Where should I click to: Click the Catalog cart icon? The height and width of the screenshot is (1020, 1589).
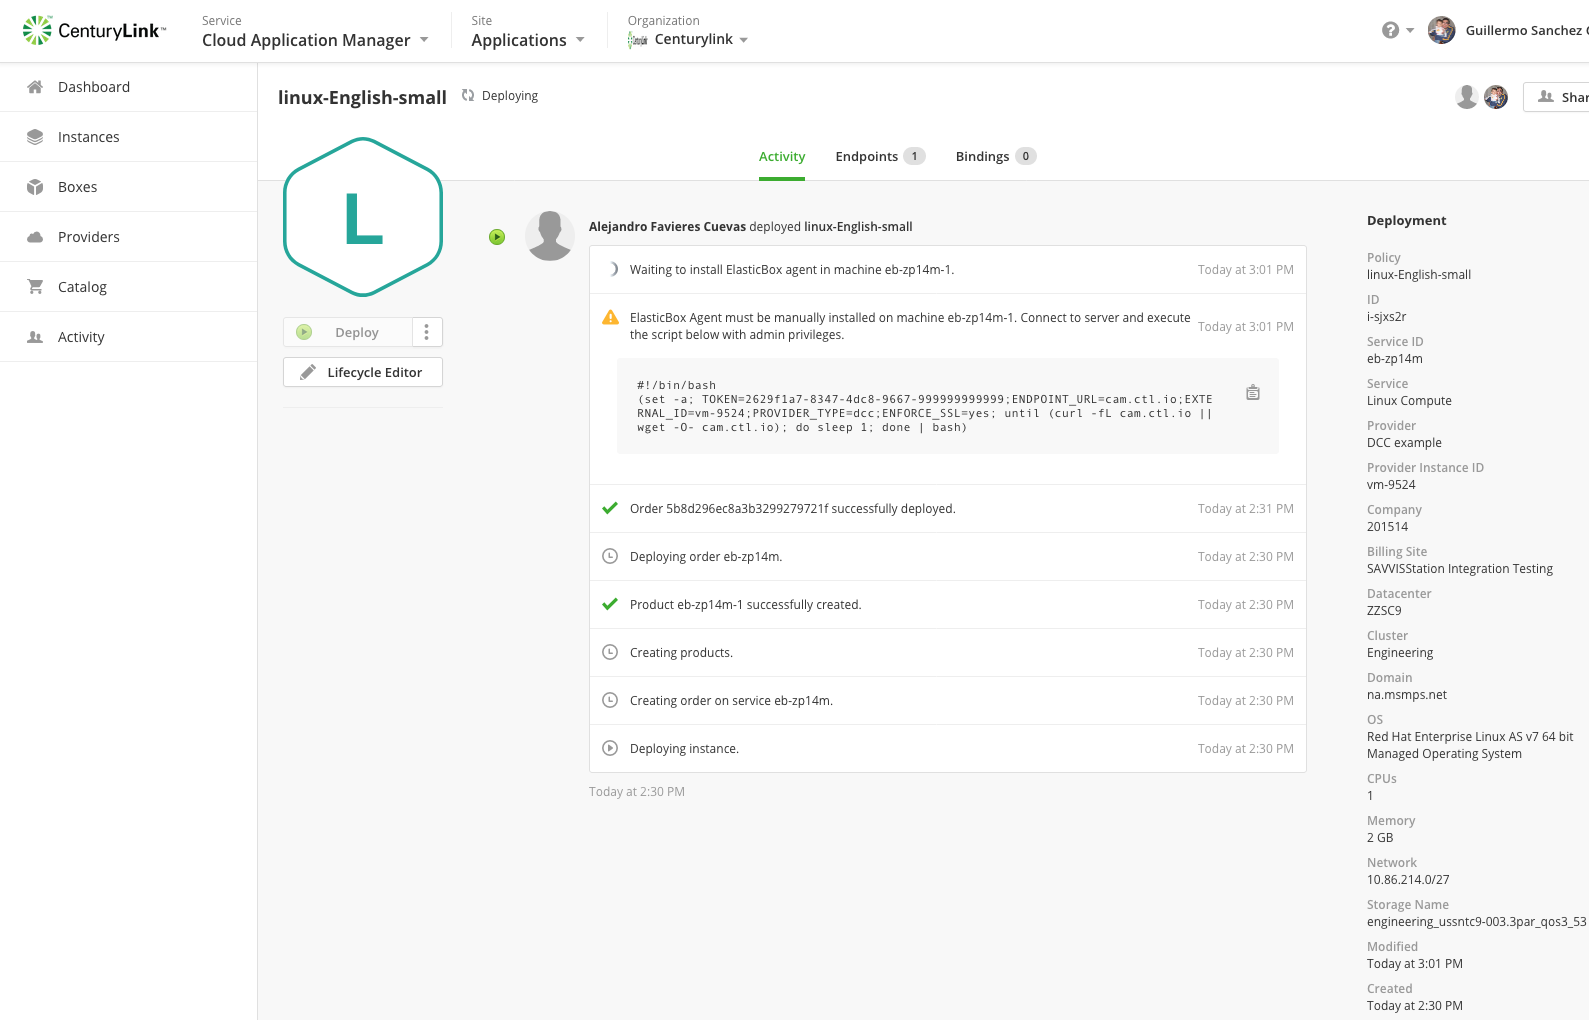click(x=35, y=287)
